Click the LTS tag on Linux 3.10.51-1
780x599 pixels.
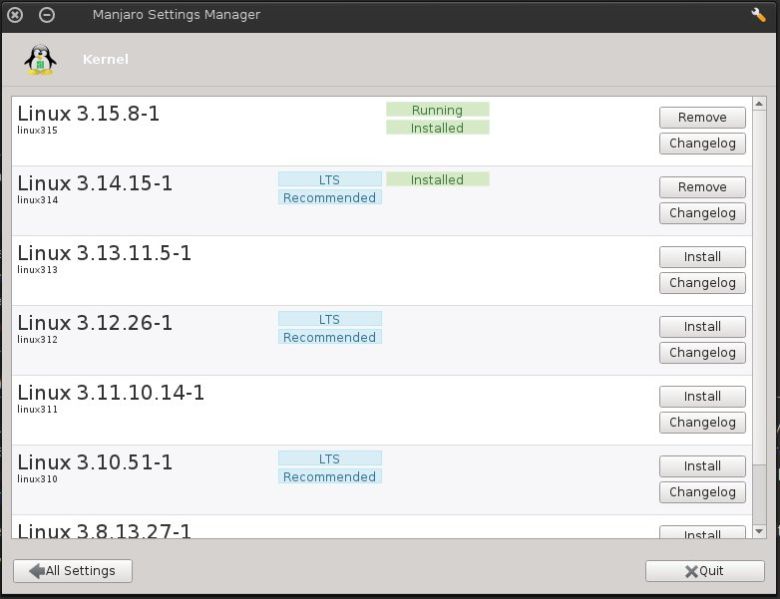[330, 459]
